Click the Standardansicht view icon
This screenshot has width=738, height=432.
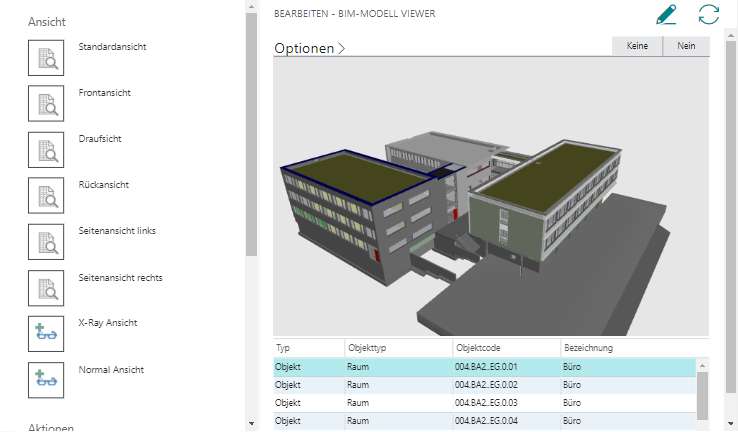46,57
